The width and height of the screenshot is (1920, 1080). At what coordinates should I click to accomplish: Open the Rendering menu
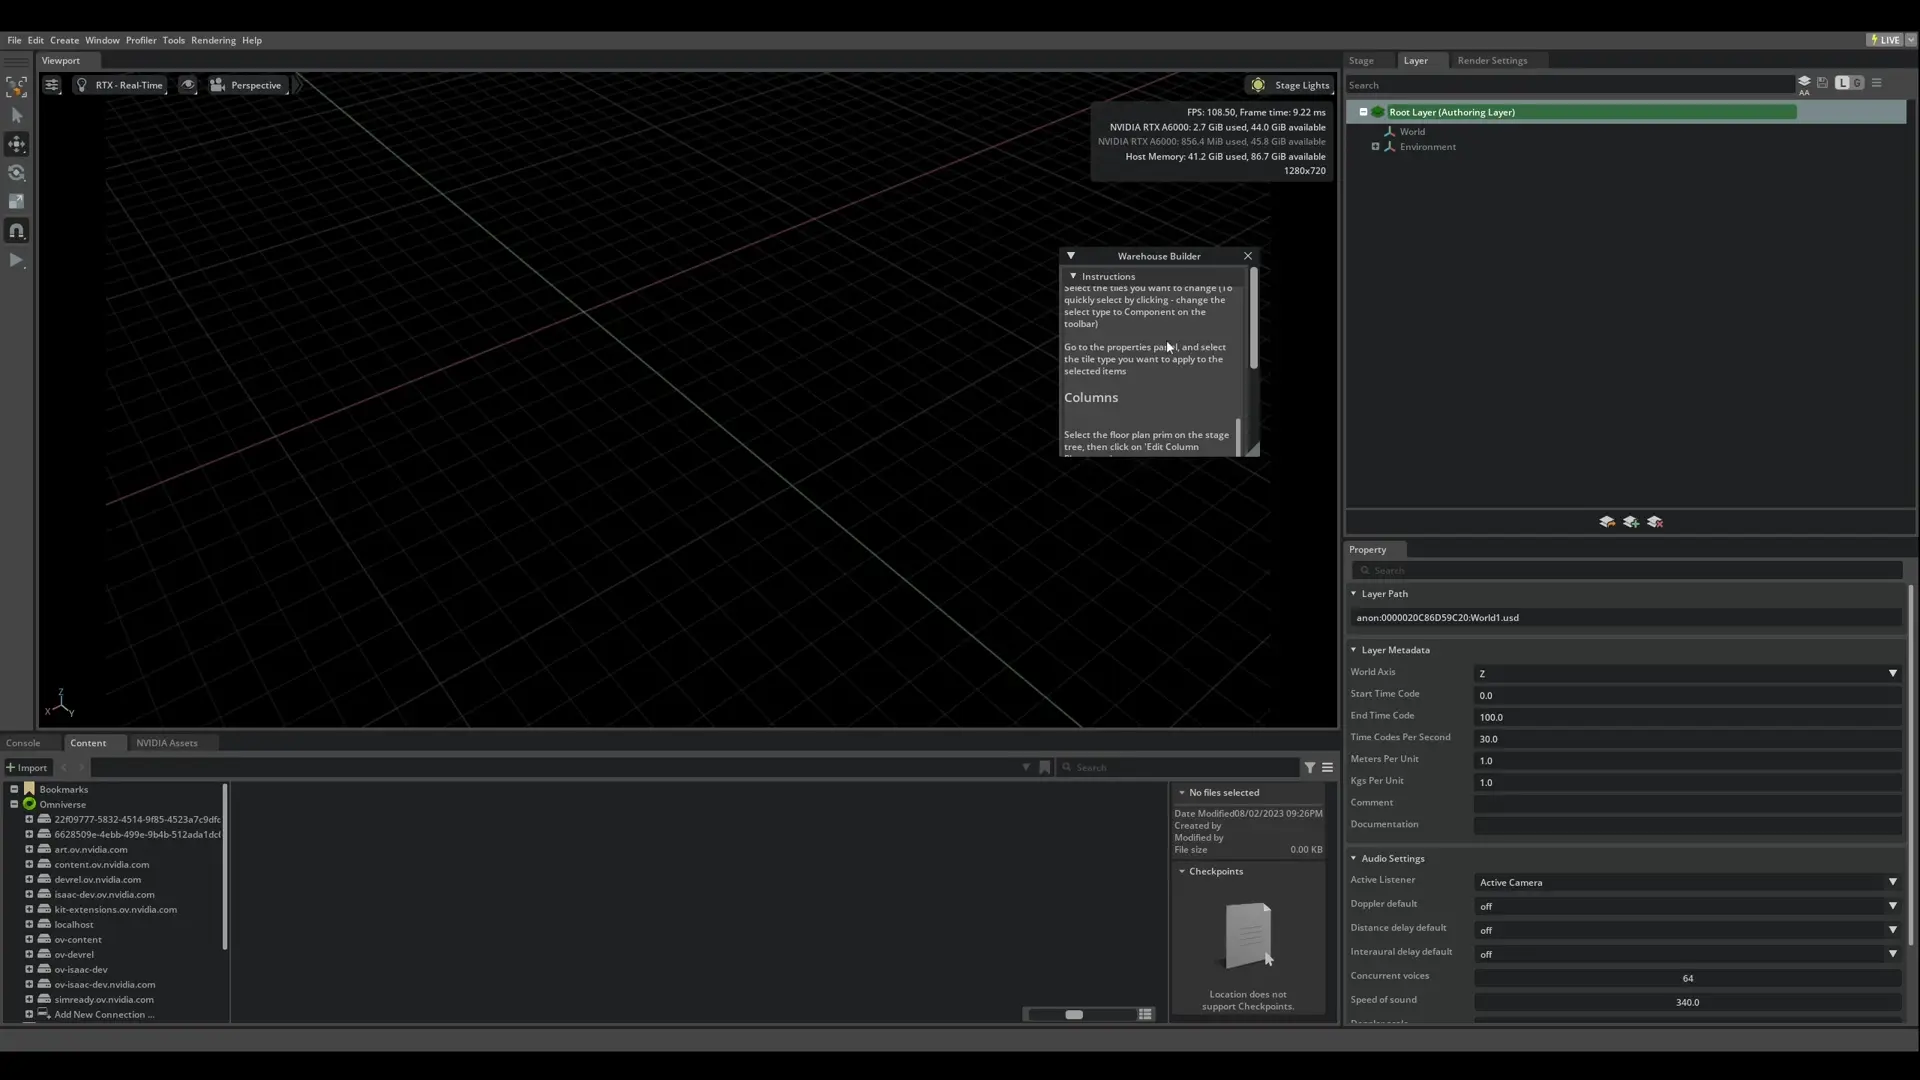[x=213, y=40]
